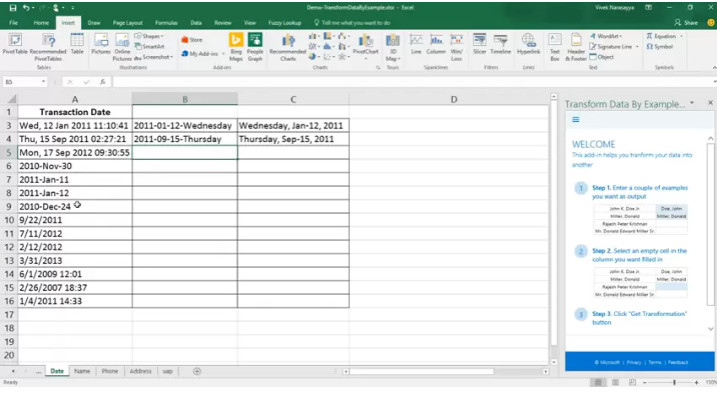Open hamburger menu in Transform Data pane

click(576, 120)
